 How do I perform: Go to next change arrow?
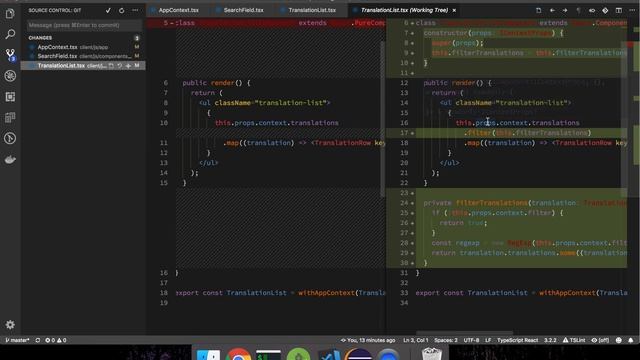pyautogui.click(x=565, y=10)
